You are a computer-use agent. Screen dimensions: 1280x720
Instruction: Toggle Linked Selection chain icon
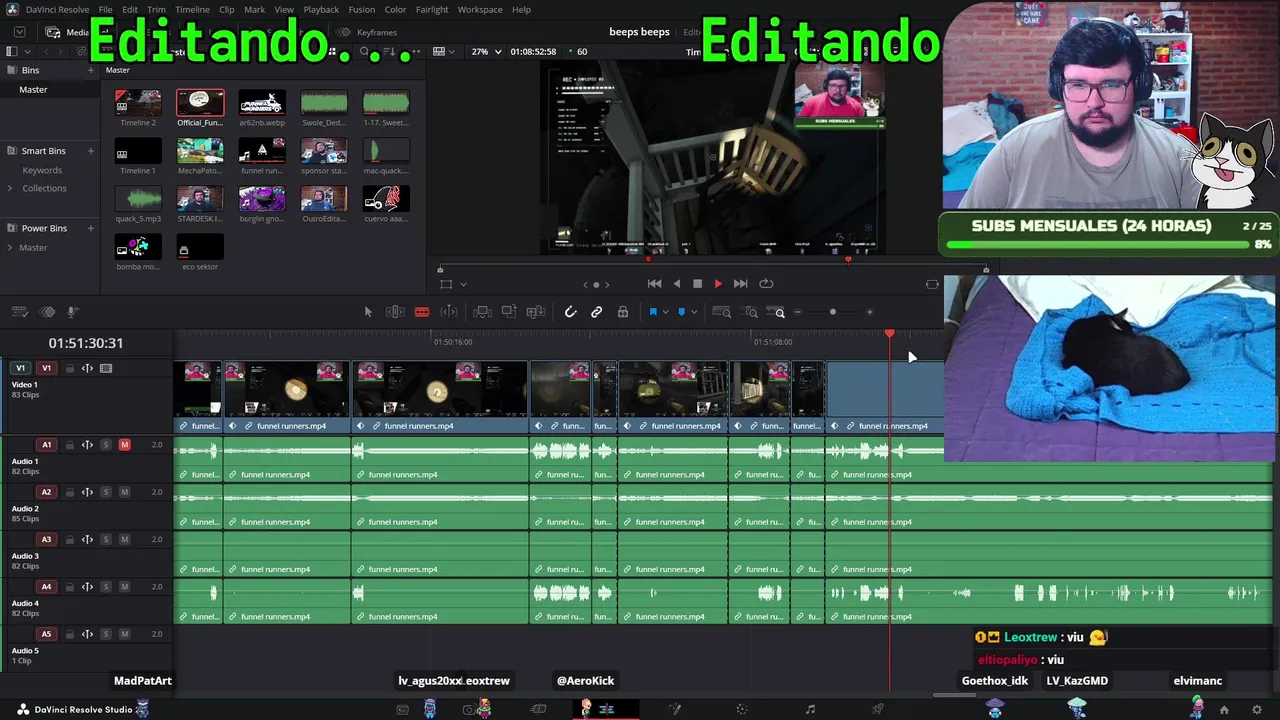597,312
